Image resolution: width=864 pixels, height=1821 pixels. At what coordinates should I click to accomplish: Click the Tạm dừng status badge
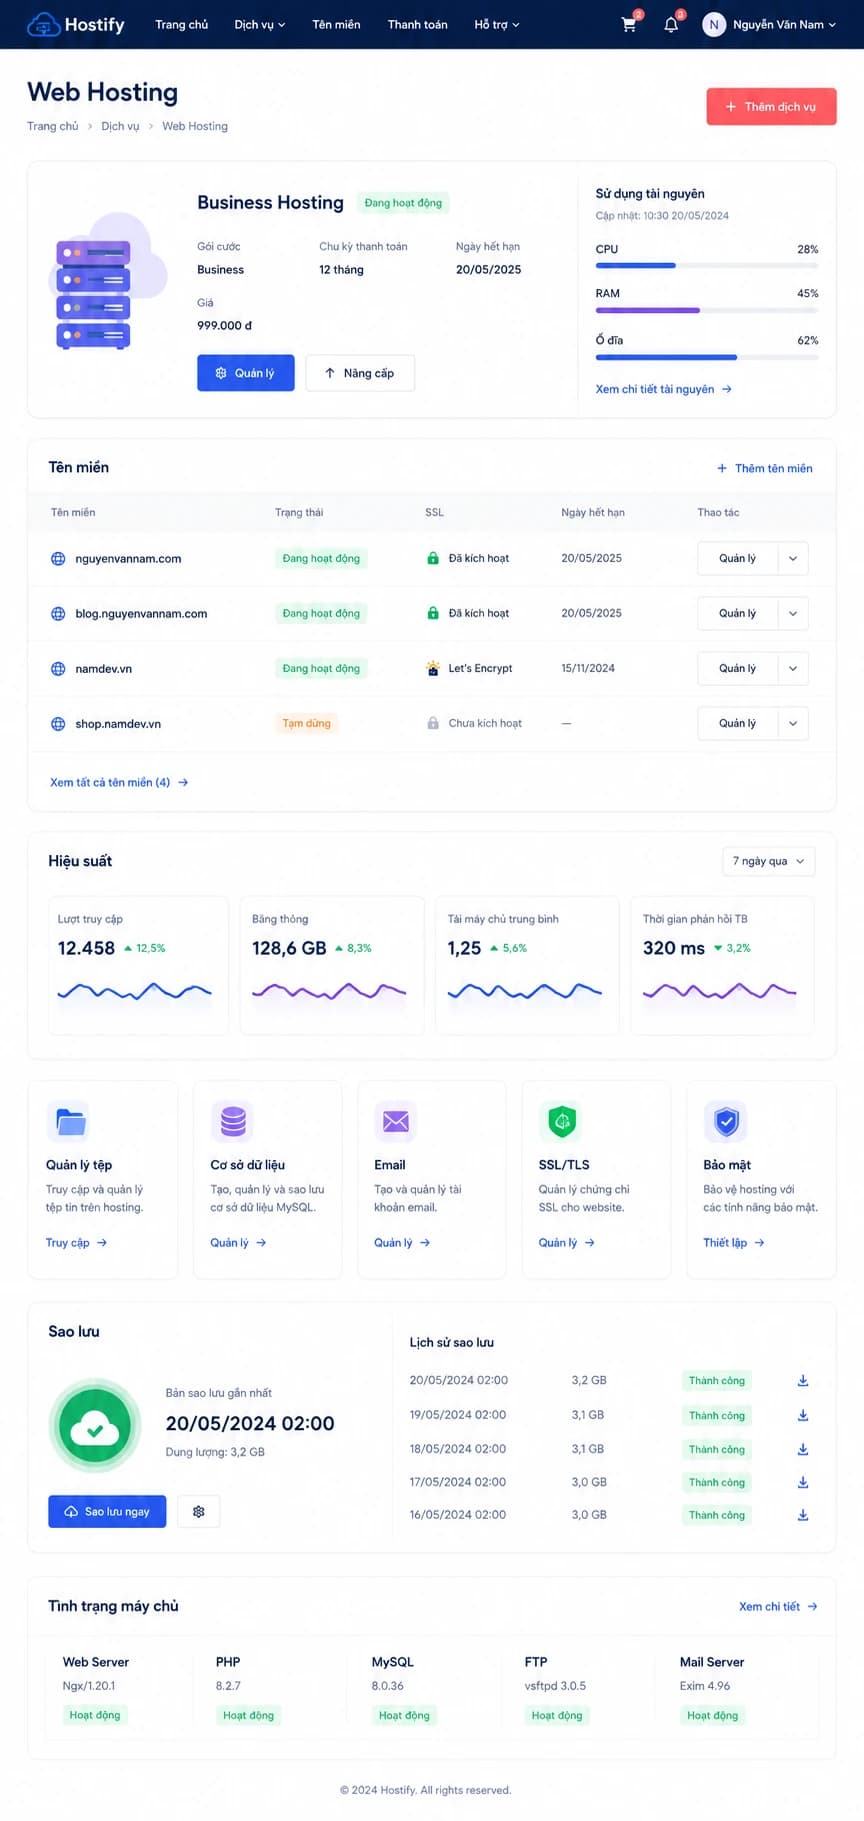coord(306,723)
